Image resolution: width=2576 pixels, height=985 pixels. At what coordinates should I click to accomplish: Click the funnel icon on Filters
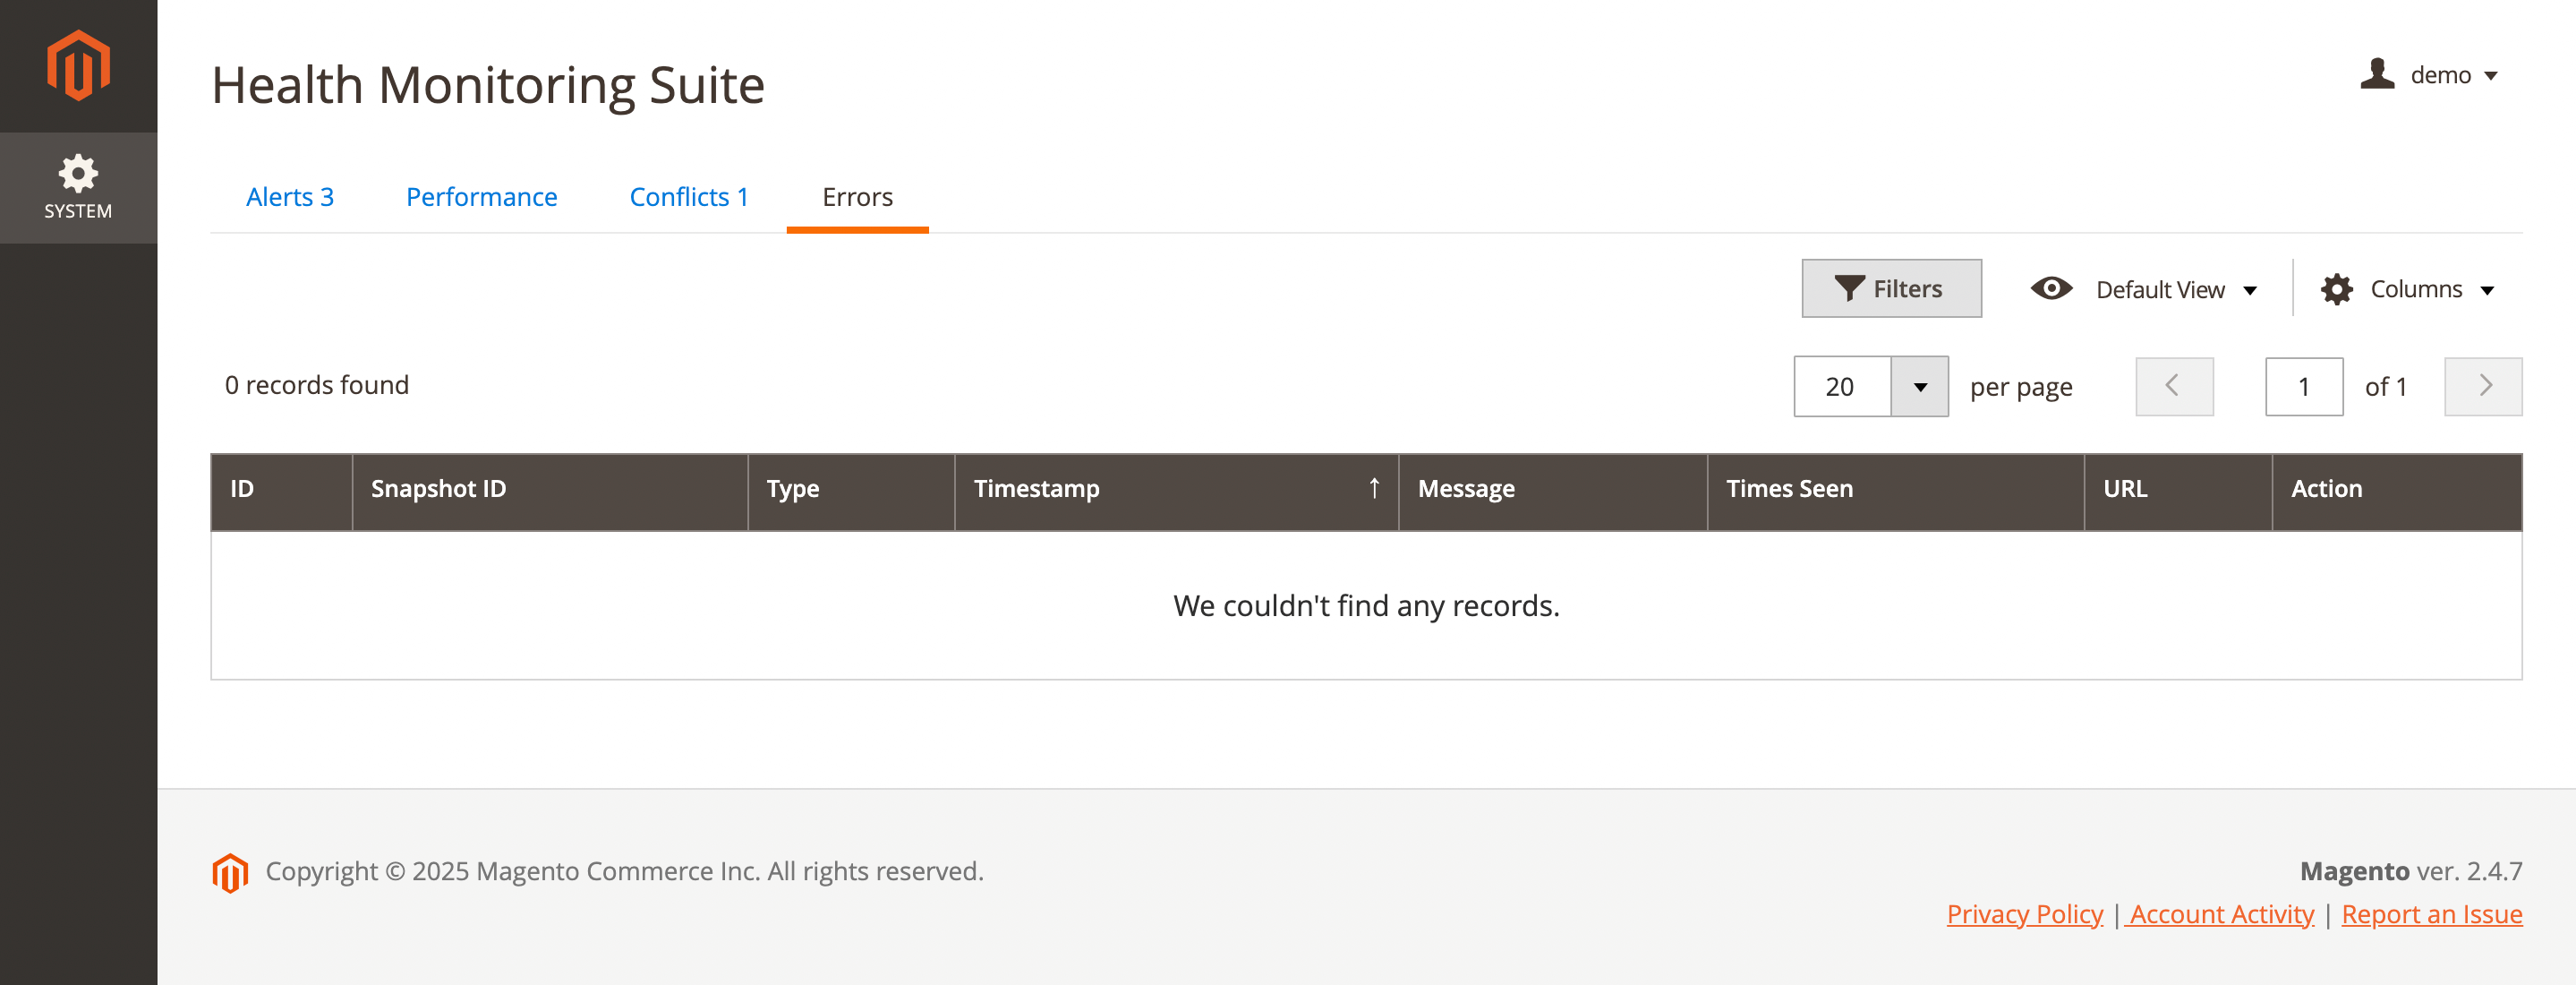[1848, 289]
